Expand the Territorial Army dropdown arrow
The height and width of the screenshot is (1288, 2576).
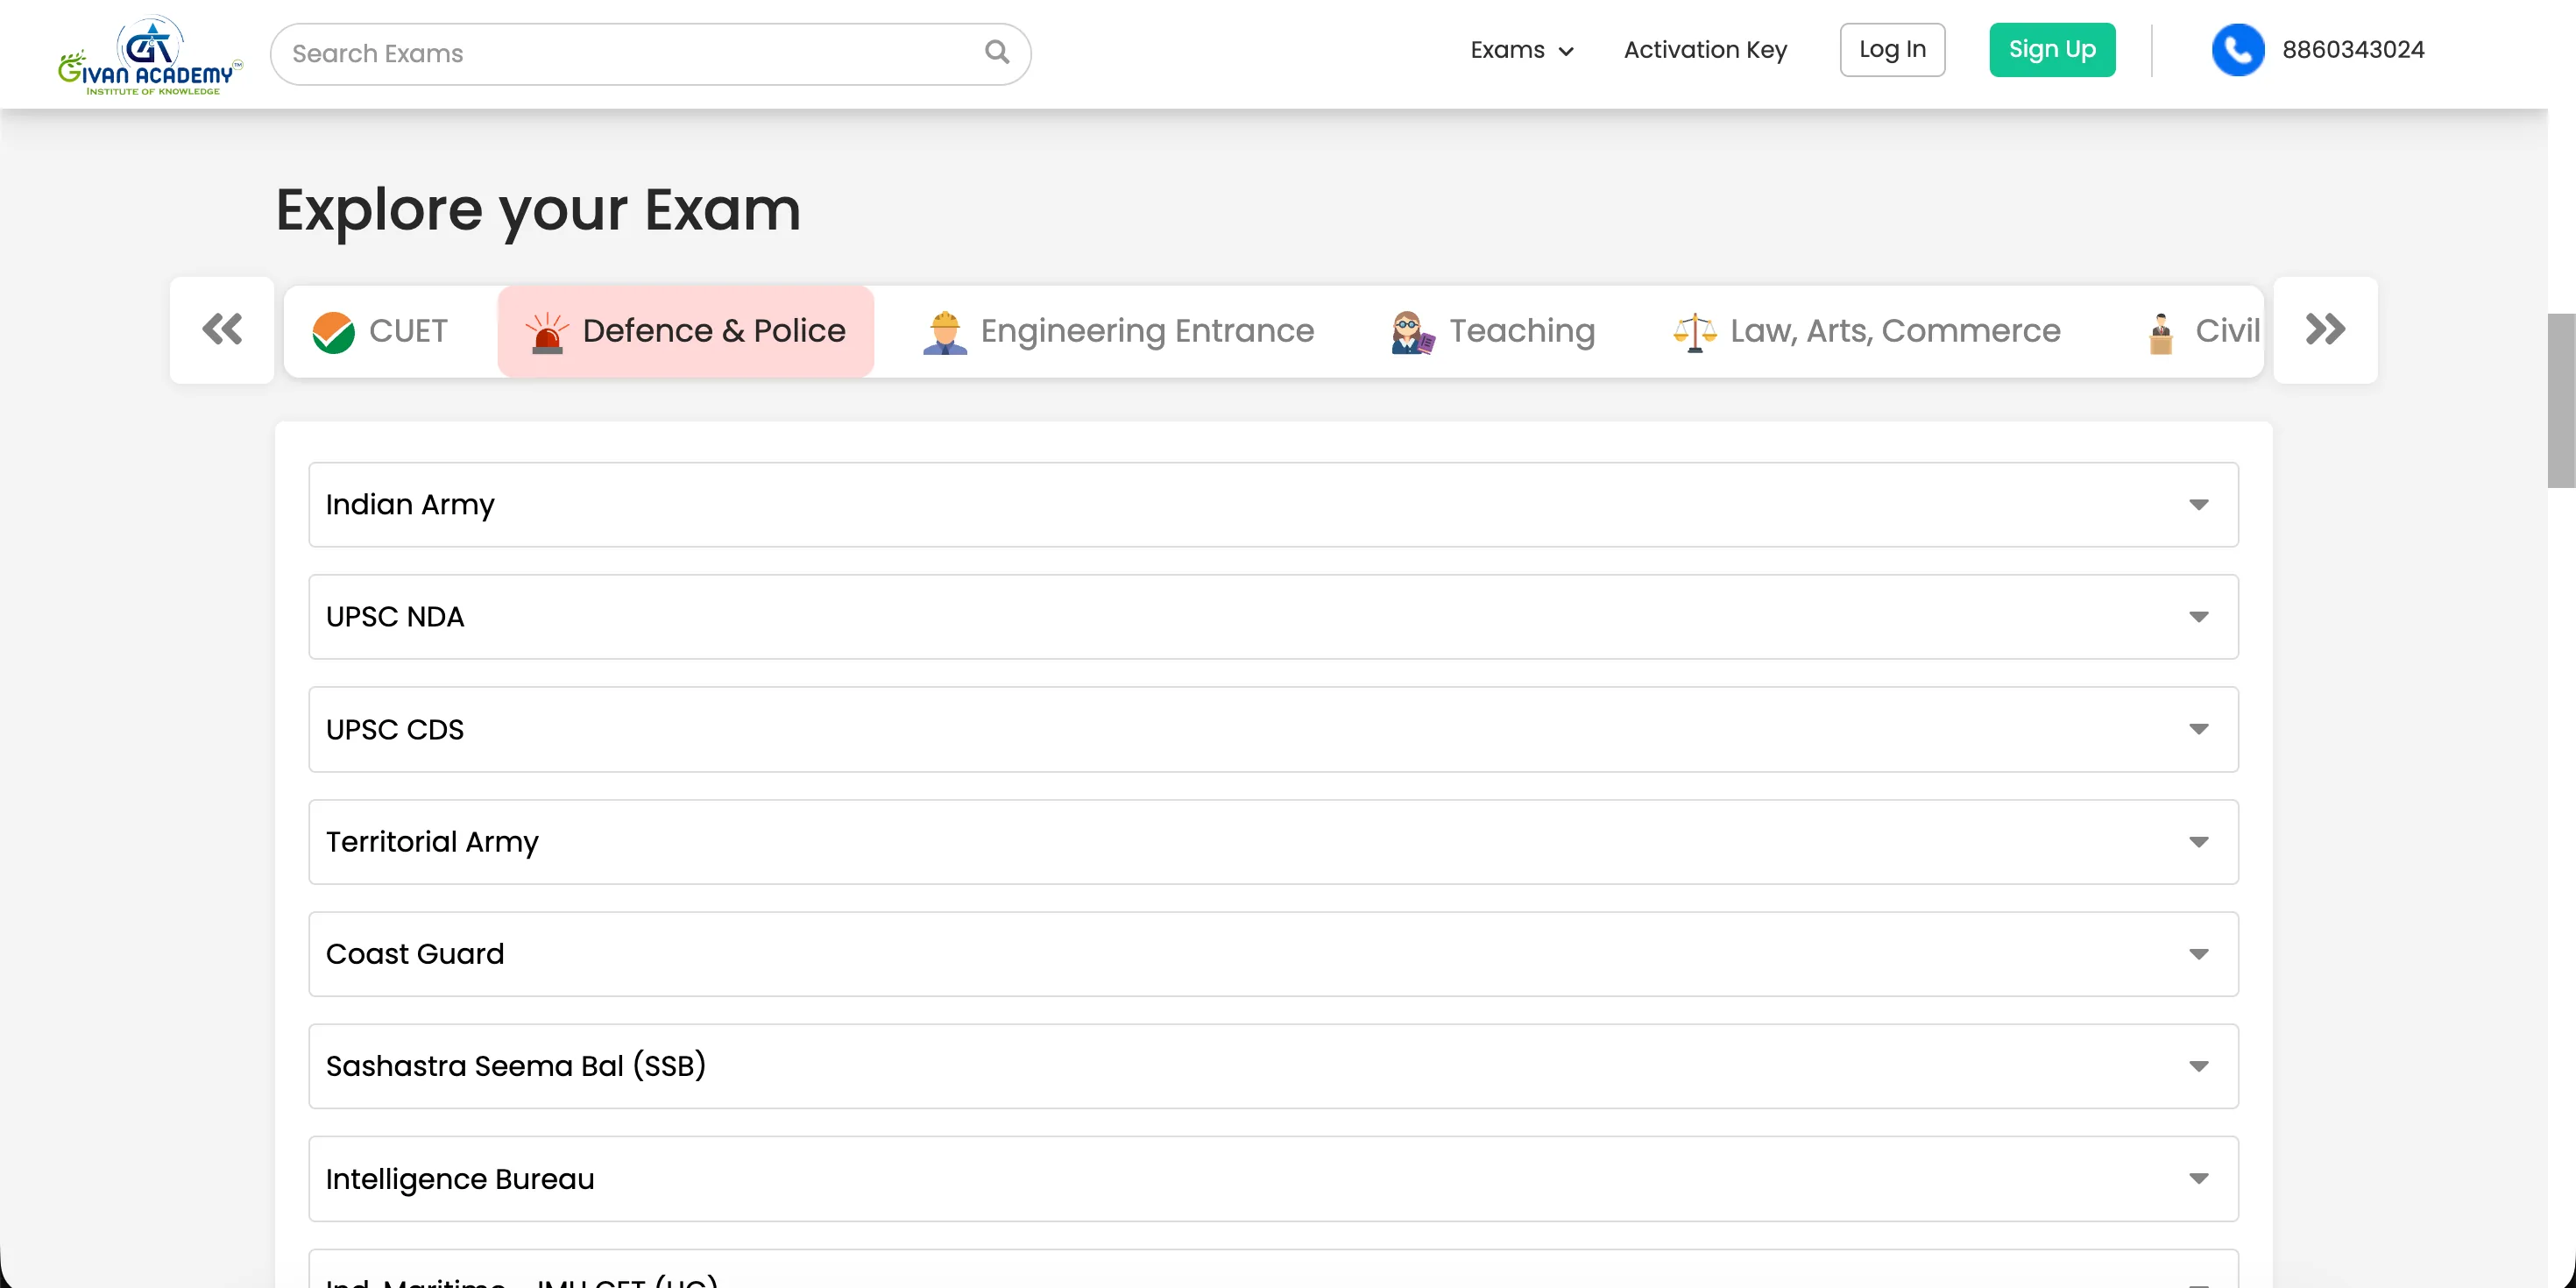coord(2198,842)
